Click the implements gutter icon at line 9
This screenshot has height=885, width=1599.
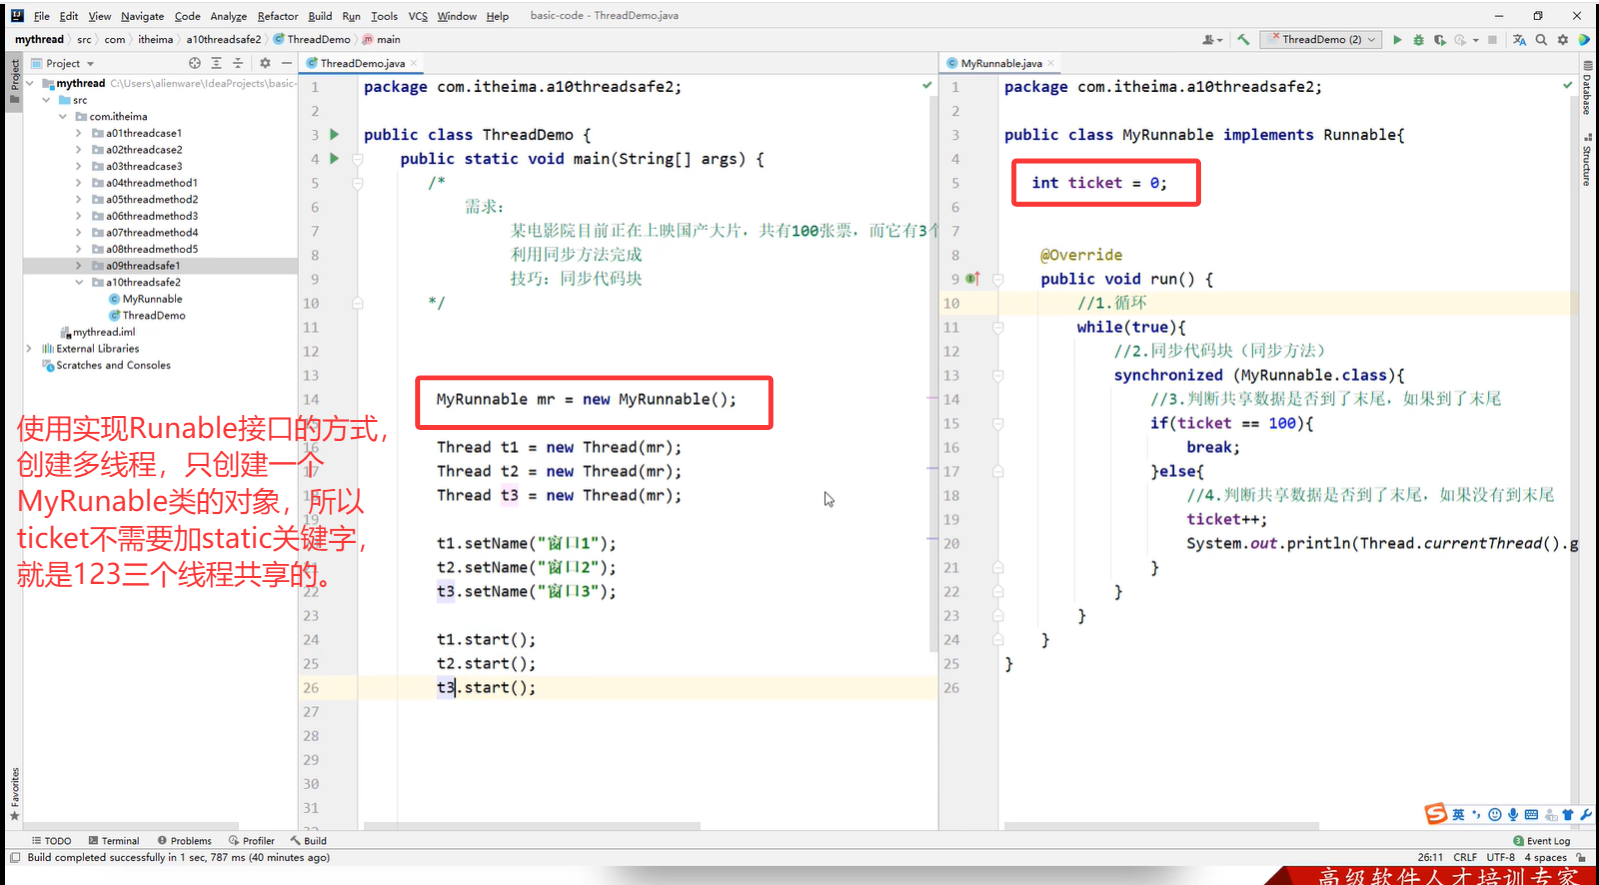point(973,278)
